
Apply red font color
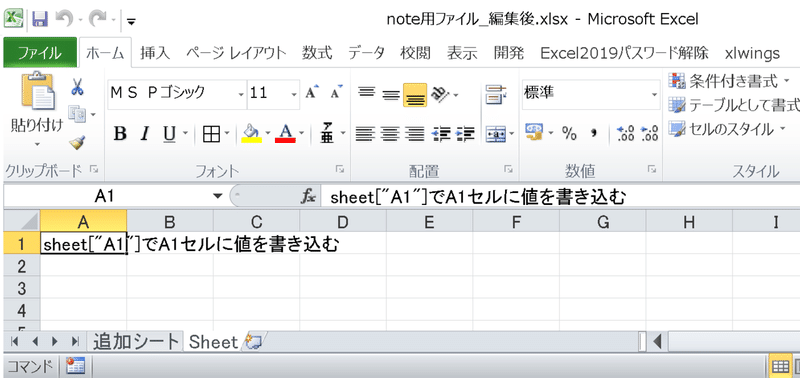coord(285,134)
